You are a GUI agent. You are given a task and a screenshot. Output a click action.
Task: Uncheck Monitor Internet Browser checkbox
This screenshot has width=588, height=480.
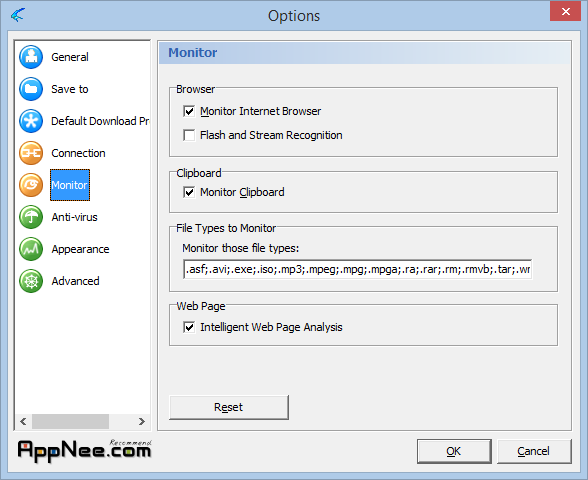189,111
